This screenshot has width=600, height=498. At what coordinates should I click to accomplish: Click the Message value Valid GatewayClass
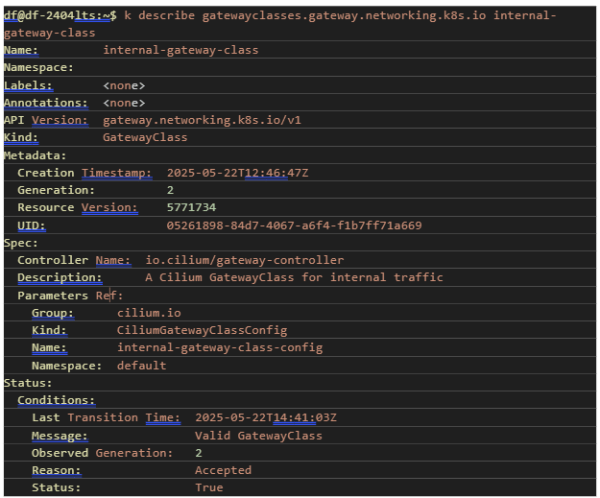(x=258, y=435)
